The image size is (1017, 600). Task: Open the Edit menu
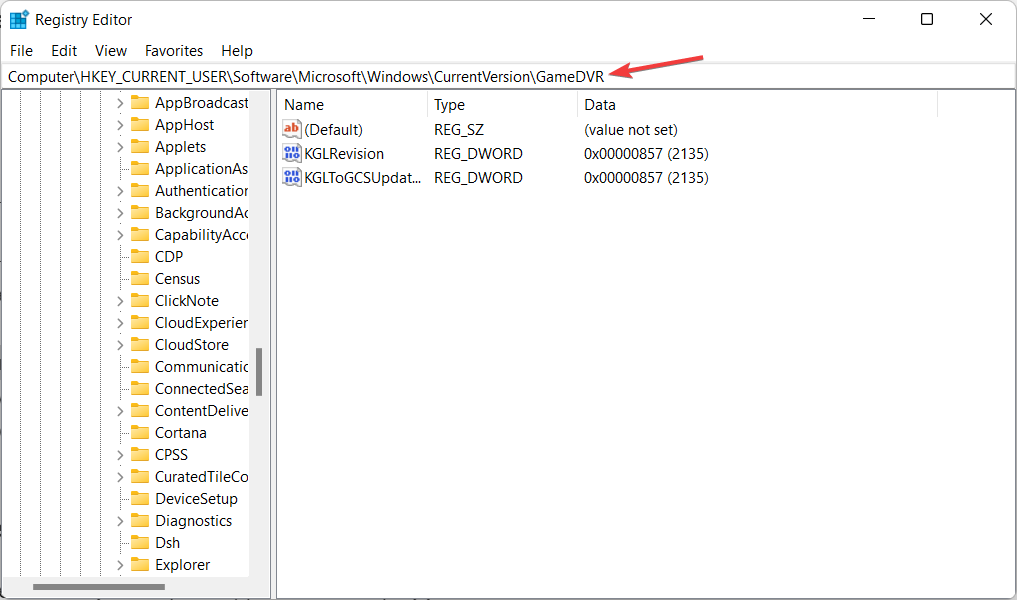(64, 51)
